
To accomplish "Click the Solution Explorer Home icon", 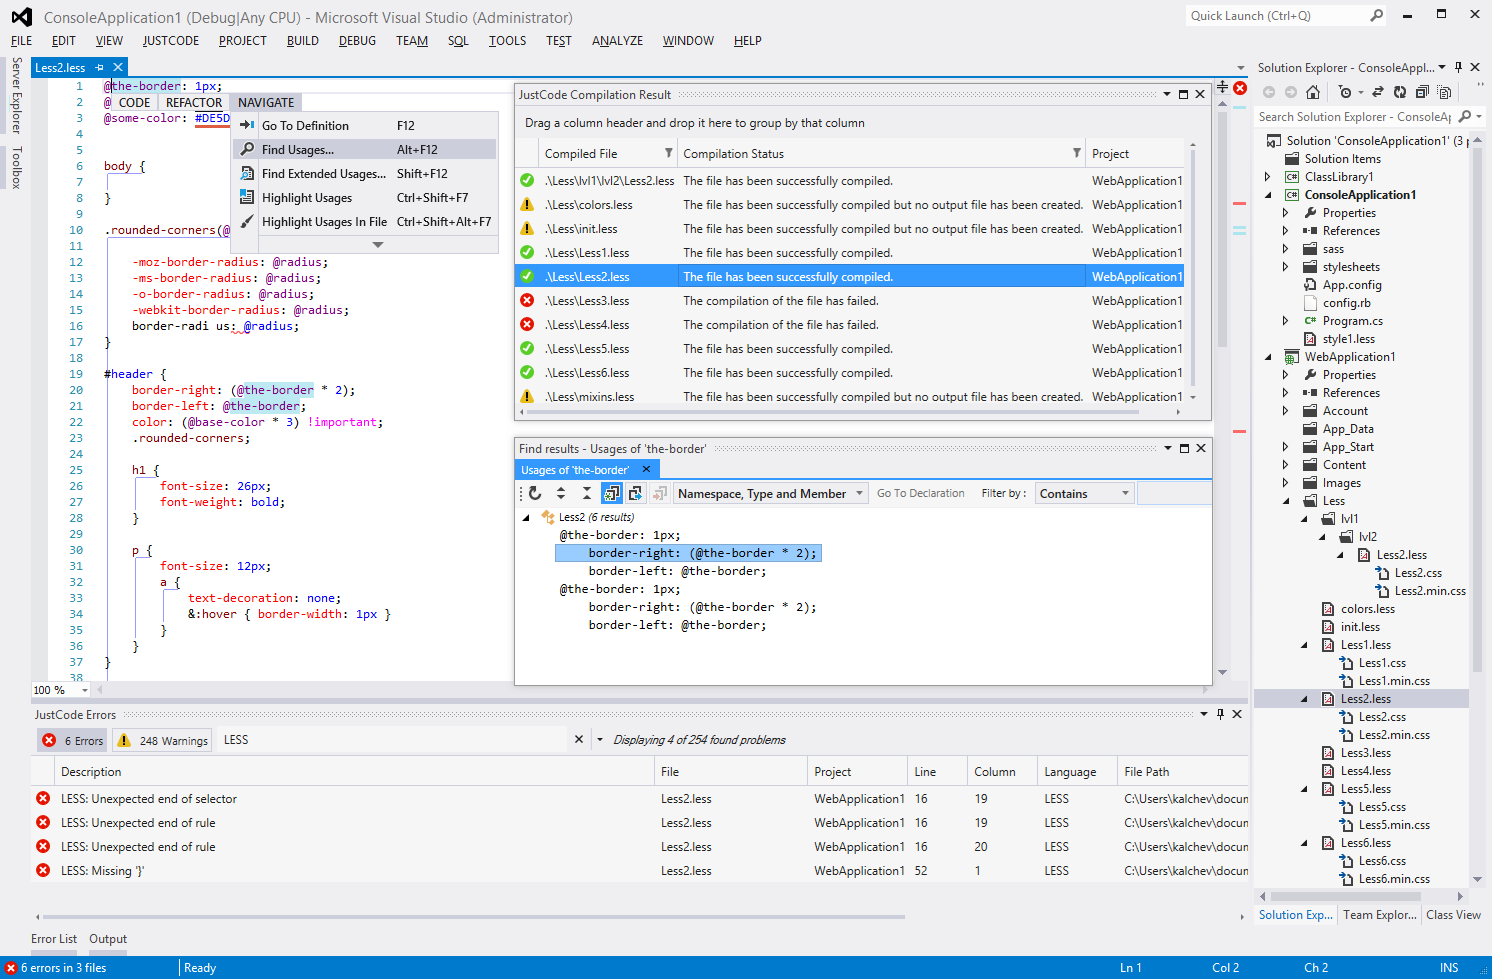I will coord(1313,92).
